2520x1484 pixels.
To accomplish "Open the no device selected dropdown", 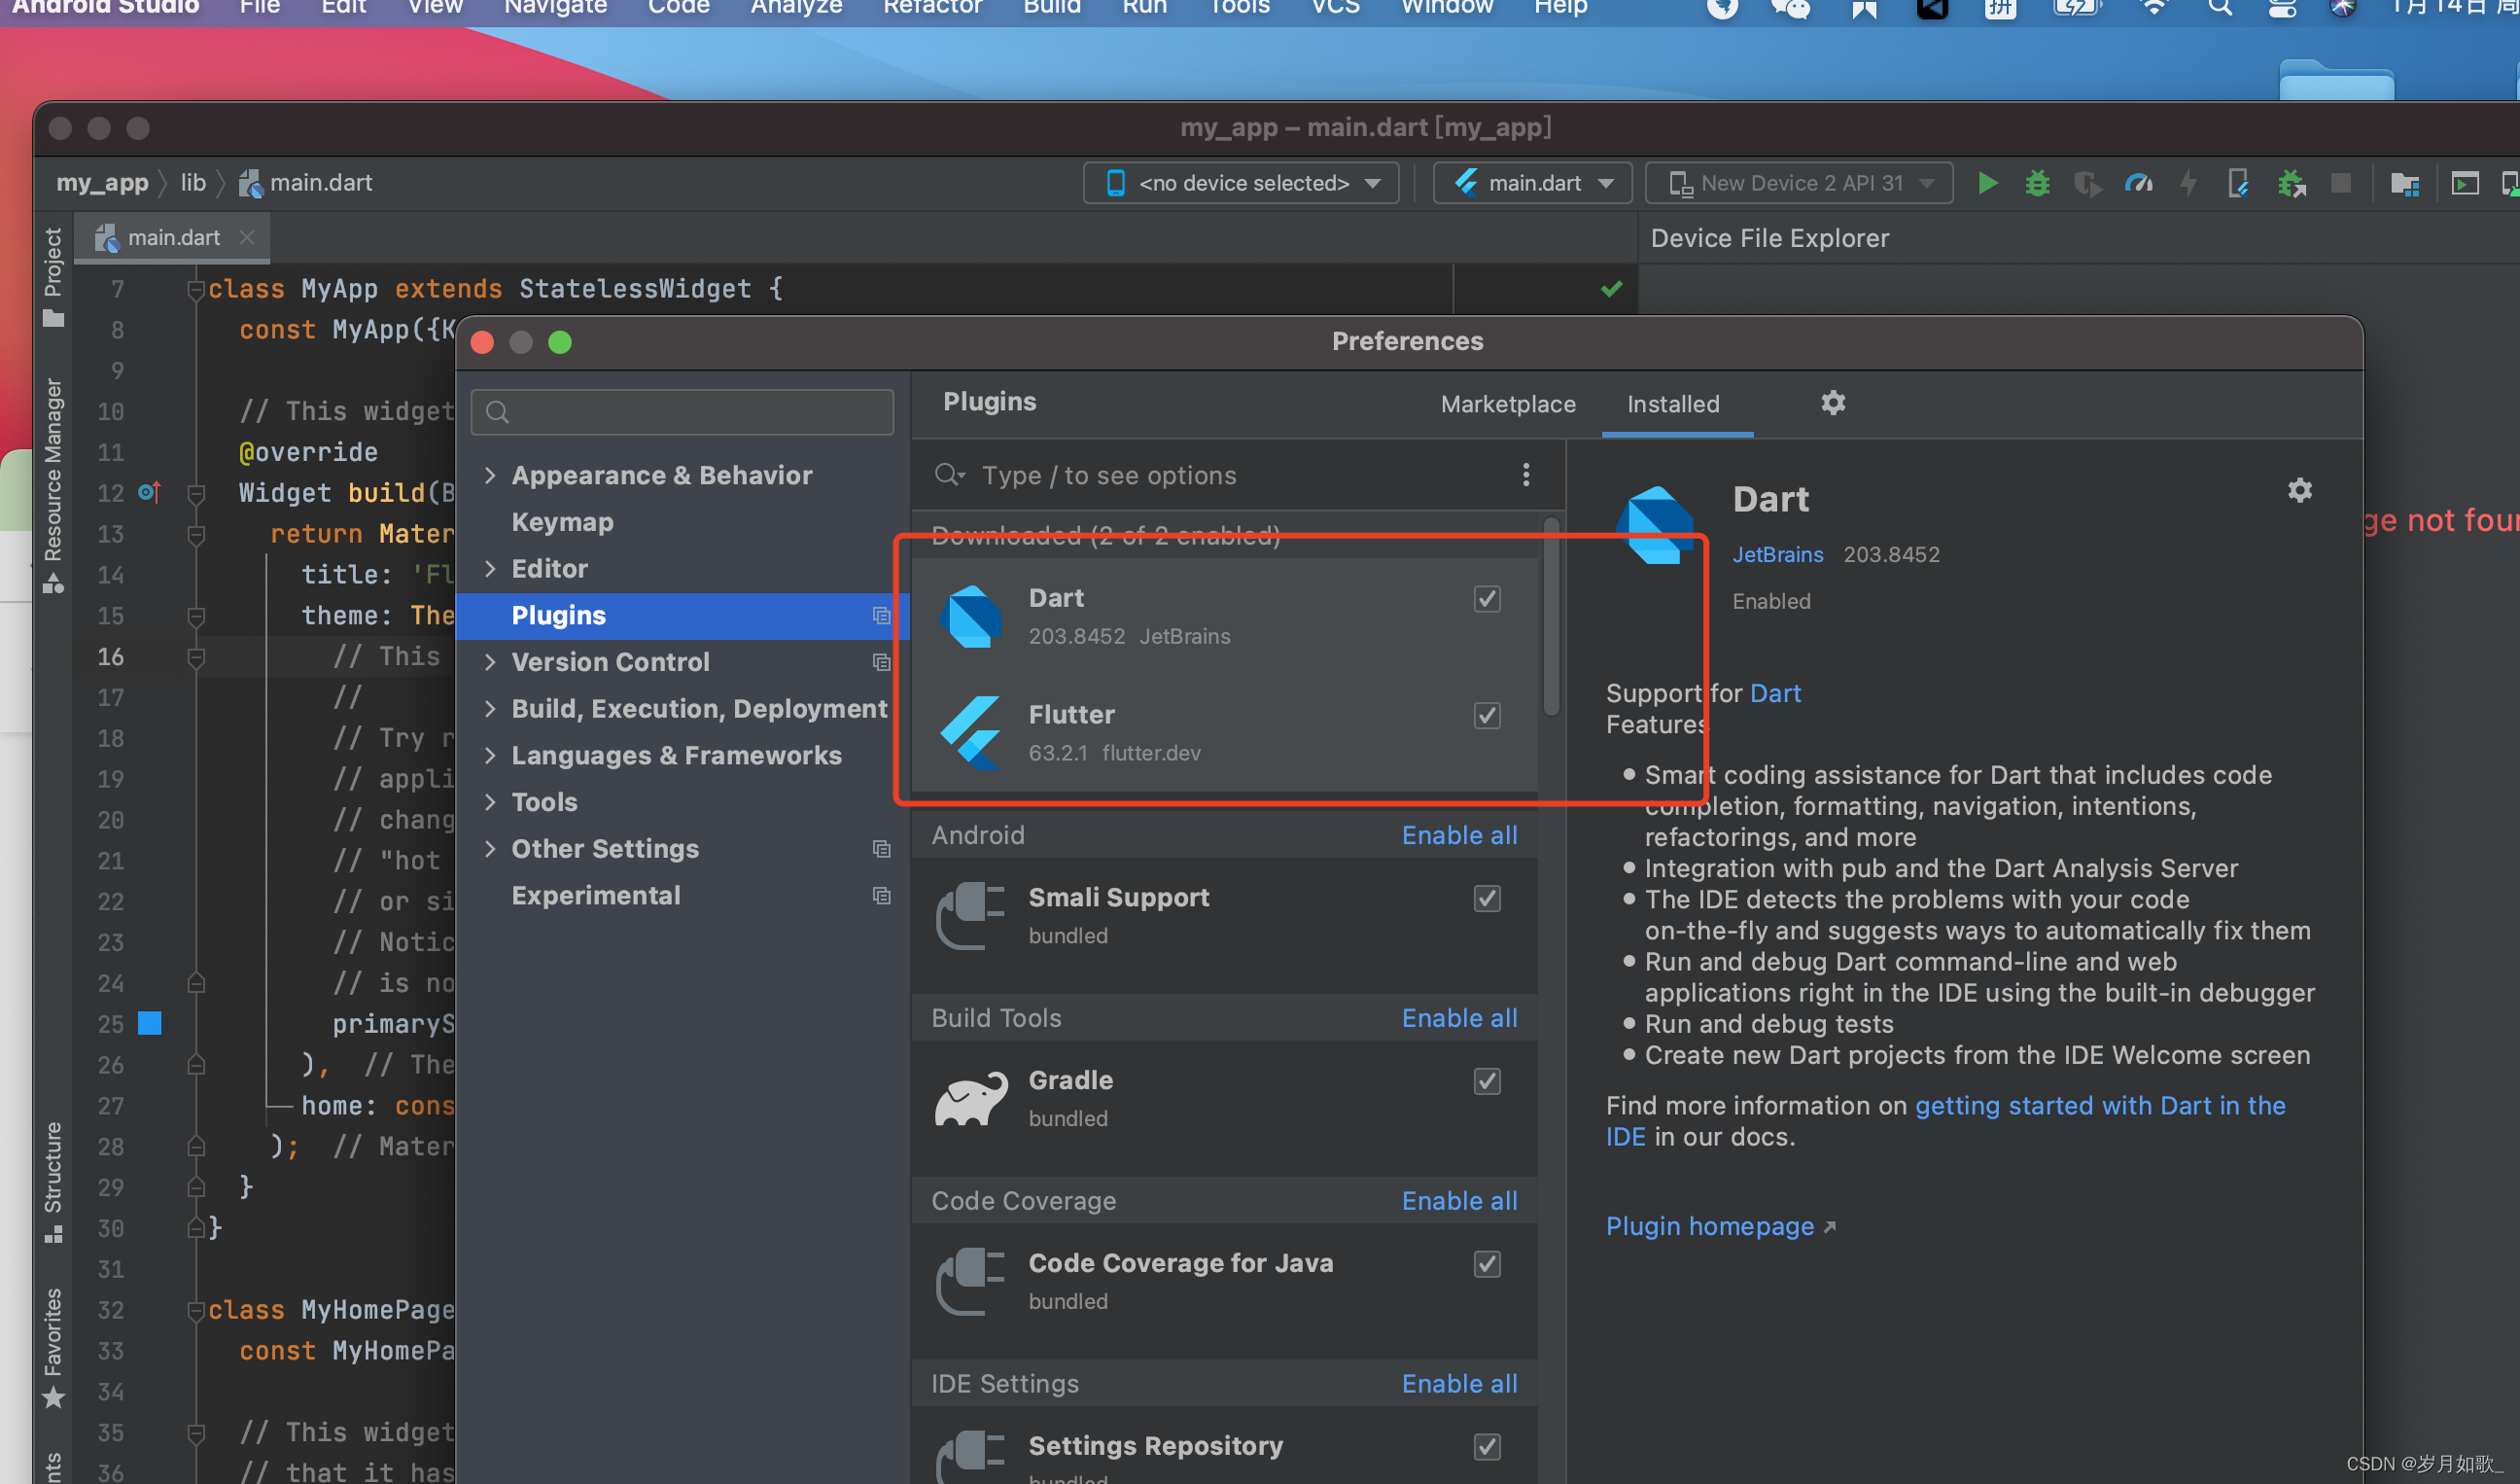I will [x=1240, y=183].
